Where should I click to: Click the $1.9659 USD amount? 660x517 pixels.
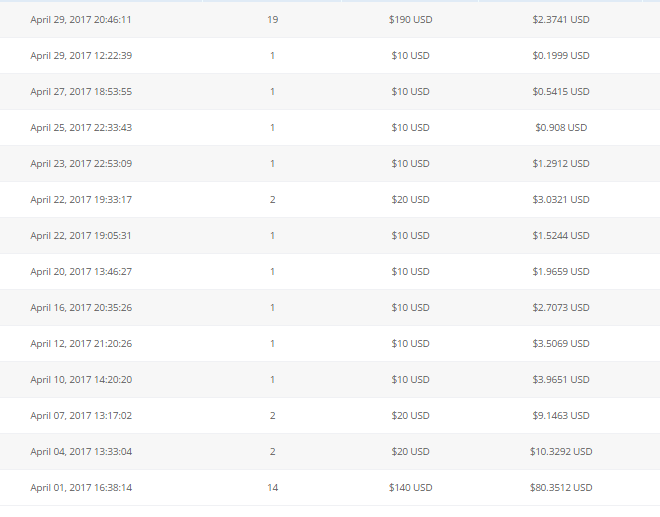tap(561, 272)
